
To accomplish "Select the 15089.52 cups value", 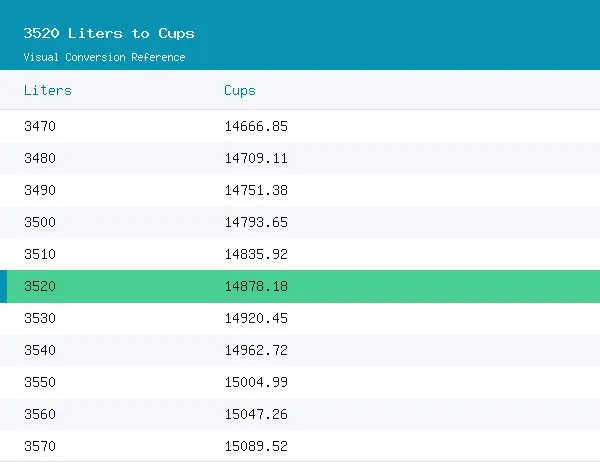I will 256,446.
